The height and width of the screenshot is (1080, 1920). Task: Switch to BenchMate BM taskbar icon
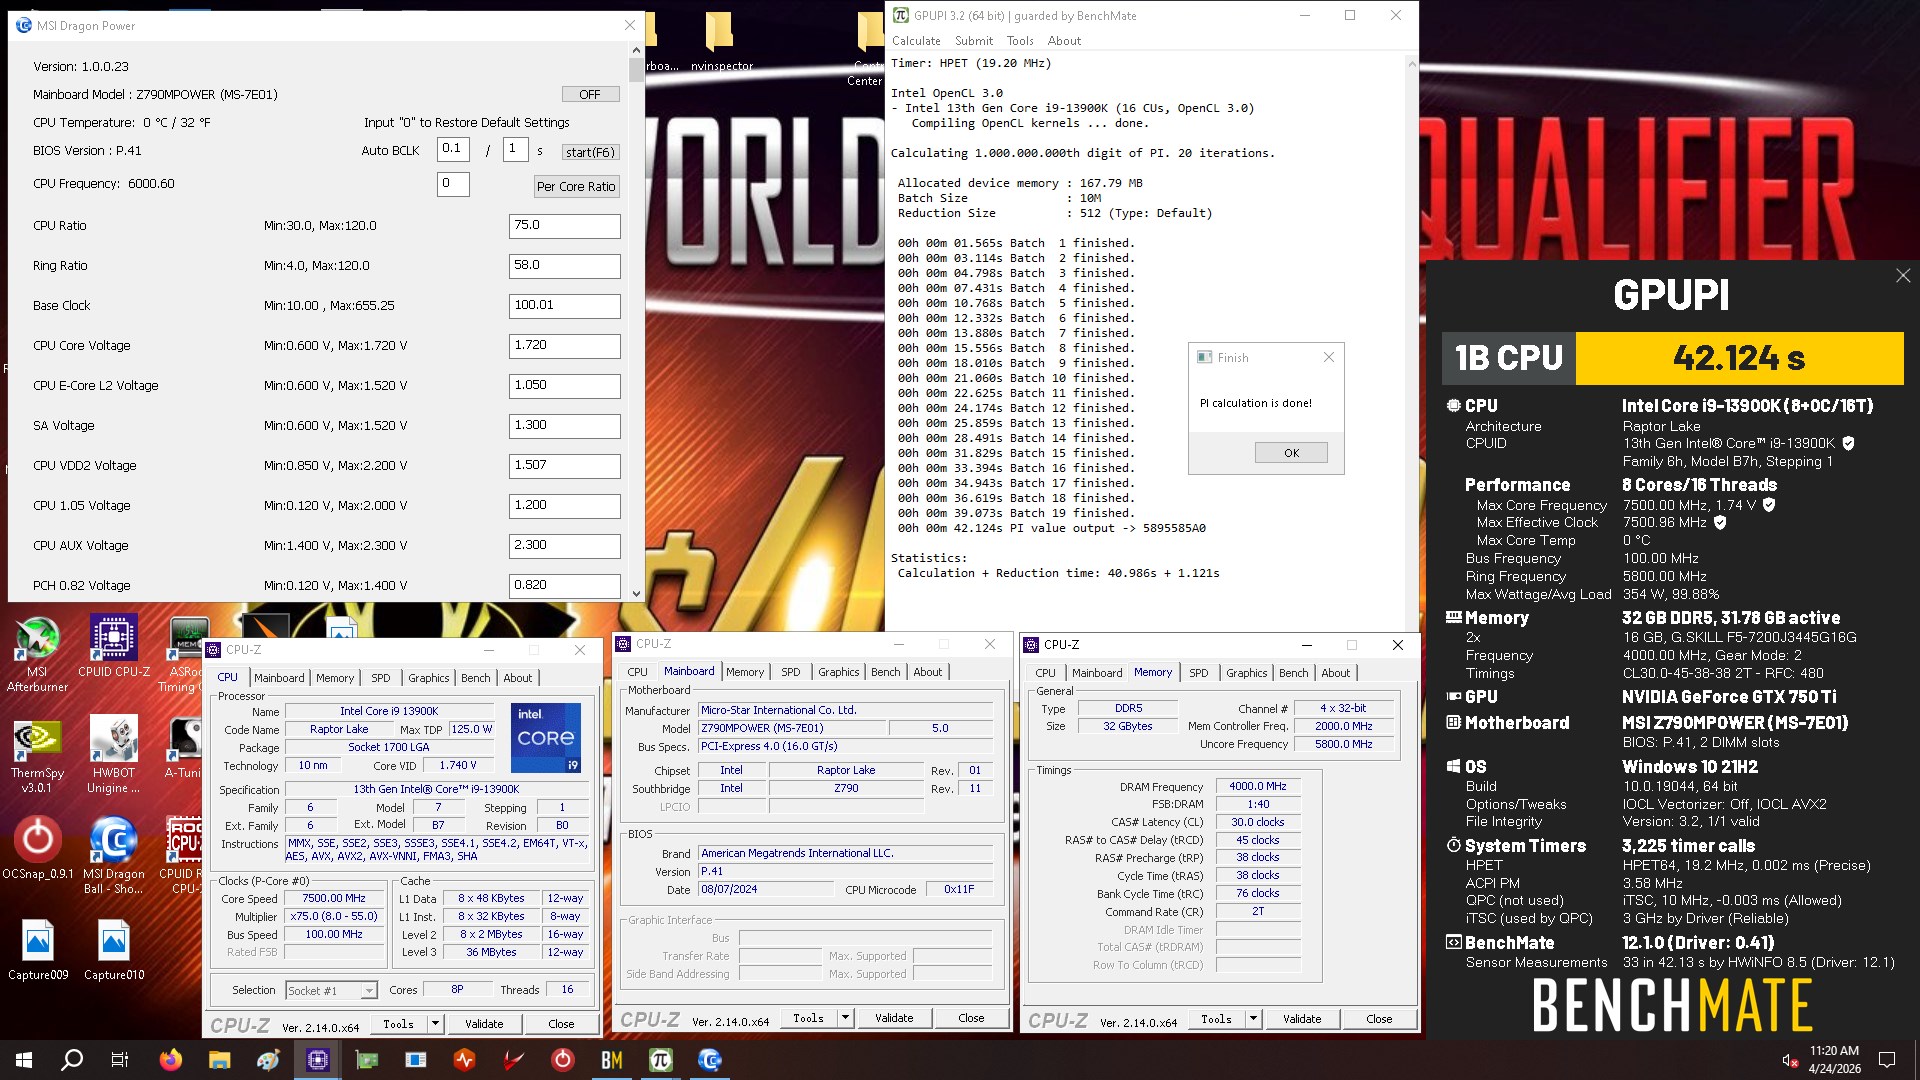tap(612, 1060)
